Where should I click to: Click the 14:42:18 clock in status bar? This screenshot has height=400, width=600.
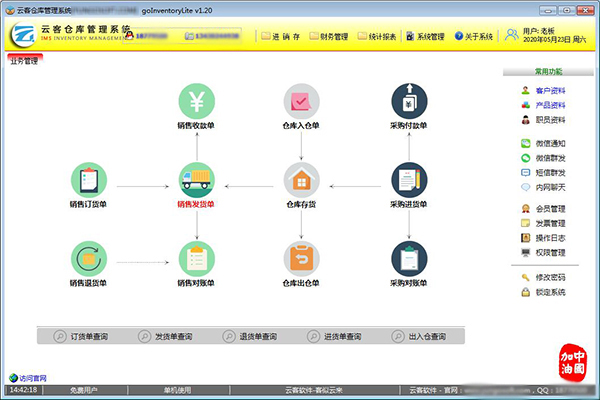point(23,390)
